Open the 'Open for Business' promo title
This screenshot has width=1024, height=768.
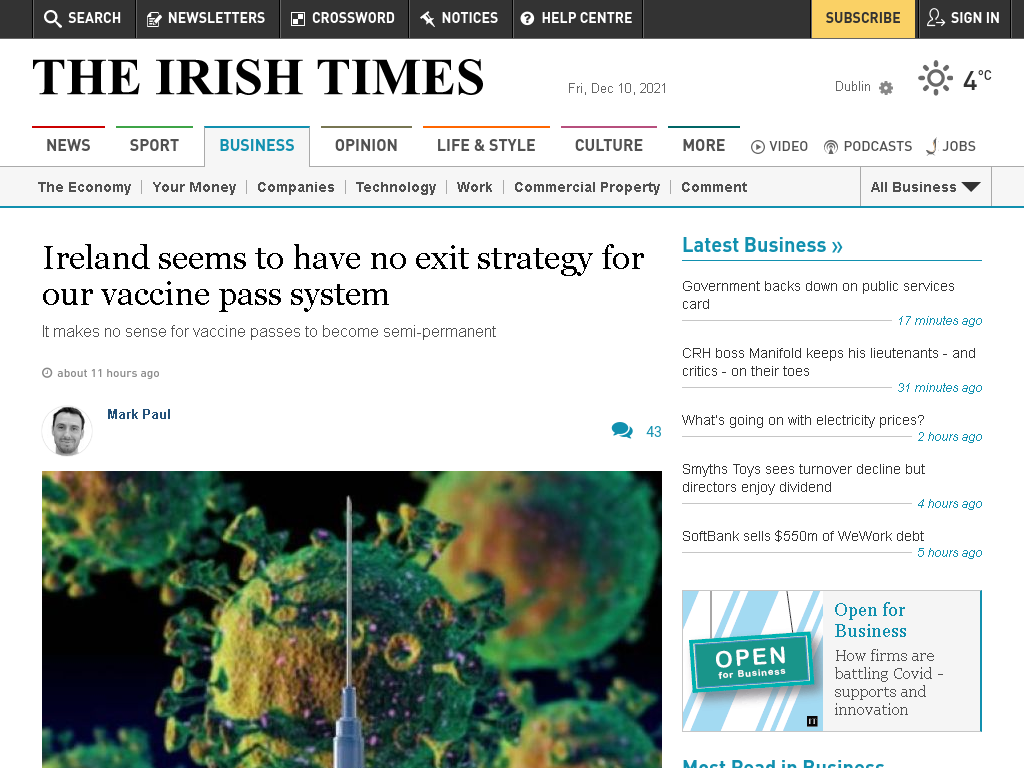click(871, 620)
